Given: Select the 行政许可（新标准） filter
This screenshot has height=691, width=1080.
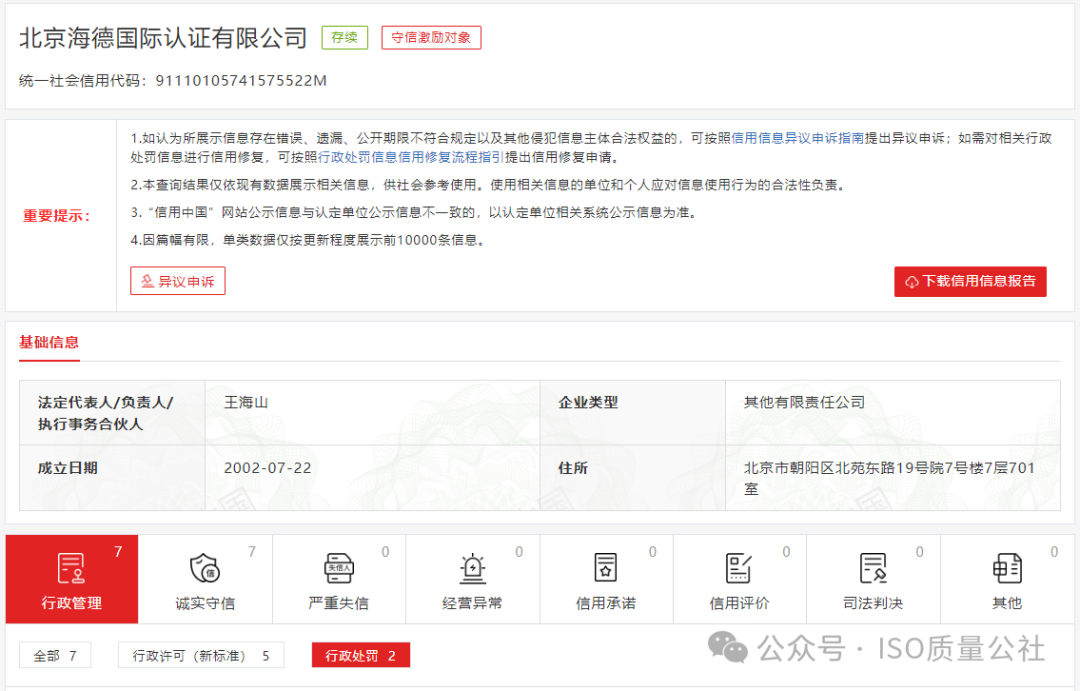Looking at the screenshot, I should 200,655.
